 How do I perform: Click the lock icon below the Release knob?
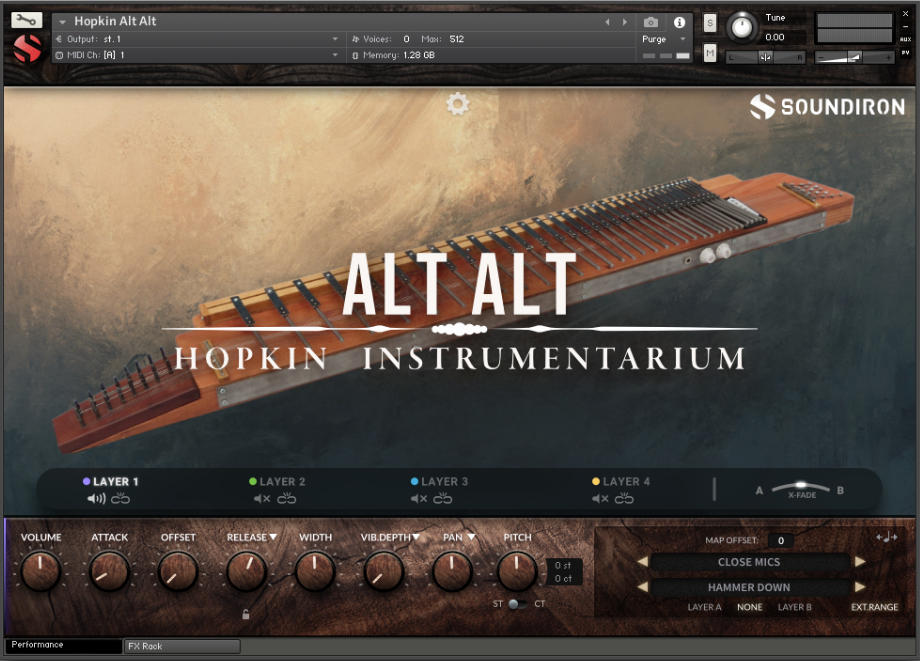[246, 615]
